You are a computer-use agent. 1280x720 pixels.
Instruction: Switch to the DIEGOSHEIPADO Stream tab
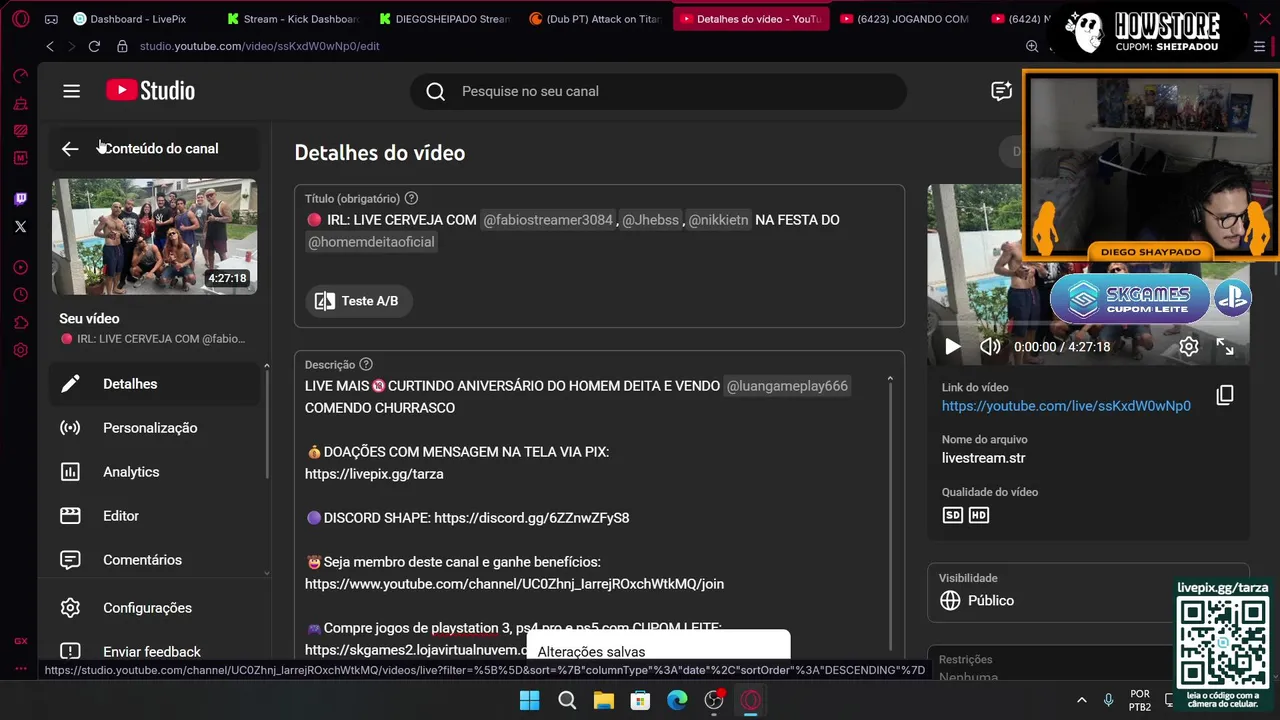tap(446, 19)
